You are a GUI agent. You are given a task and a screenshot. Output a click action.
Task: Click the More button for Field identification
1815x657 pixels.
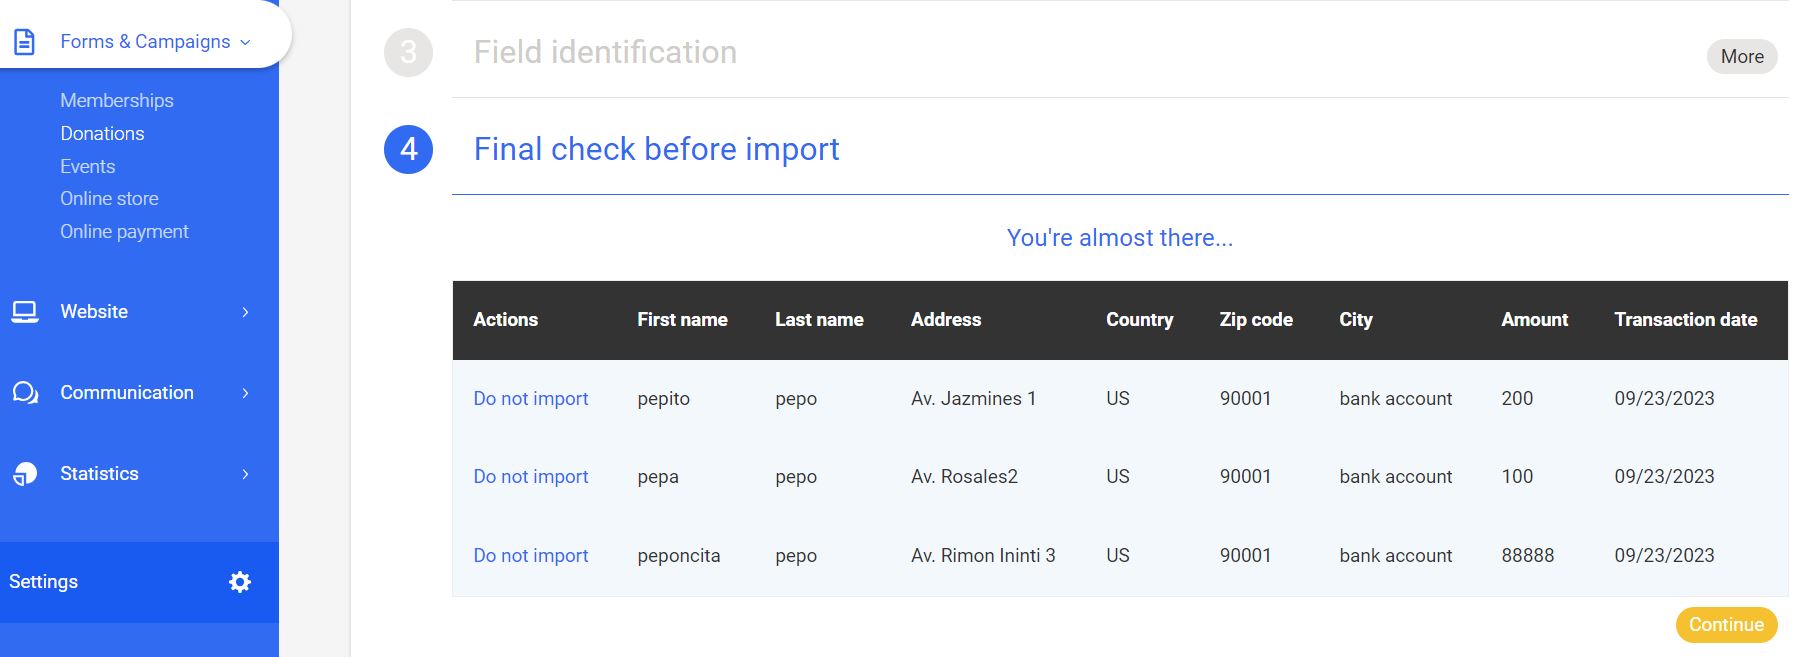1741,57
